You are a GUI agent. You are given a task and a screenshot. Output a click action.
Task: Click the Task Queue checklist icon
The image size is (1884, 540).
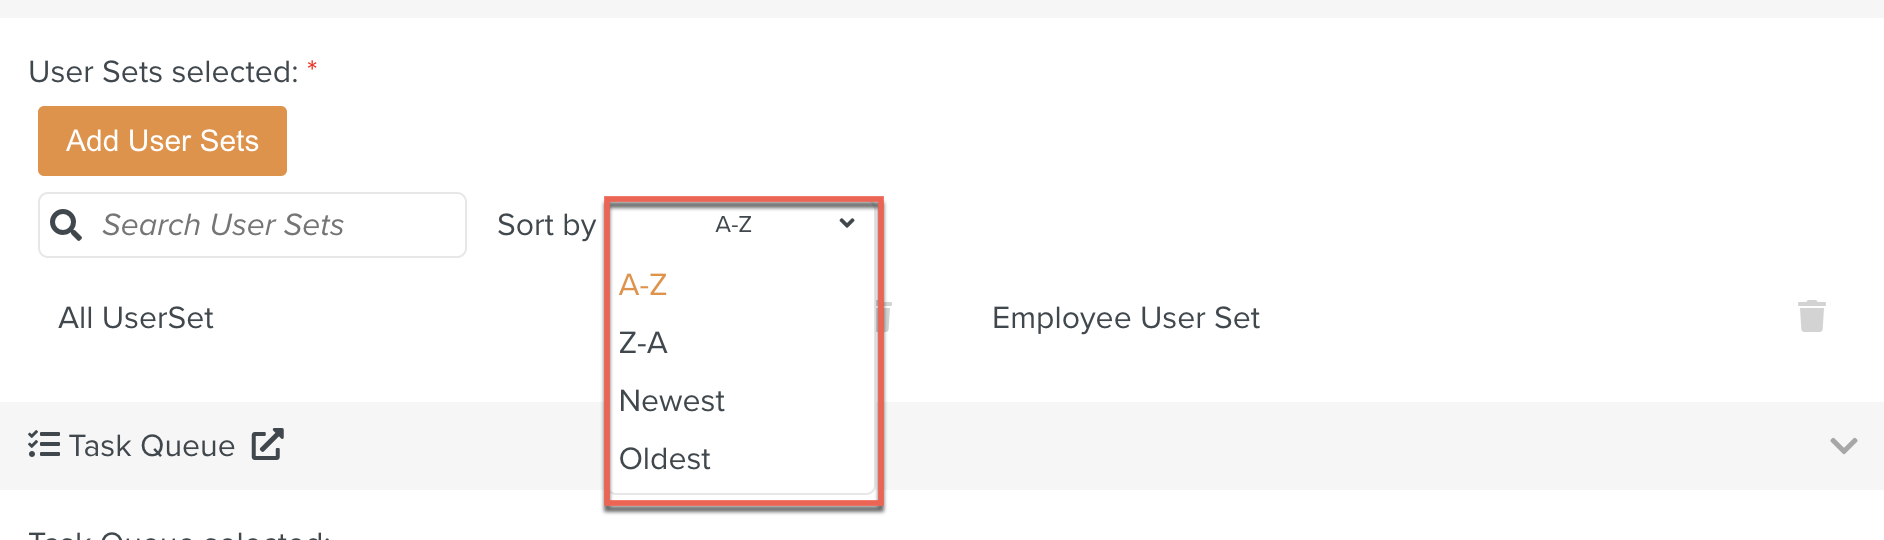pyautogui.click(x=44, y=444)
